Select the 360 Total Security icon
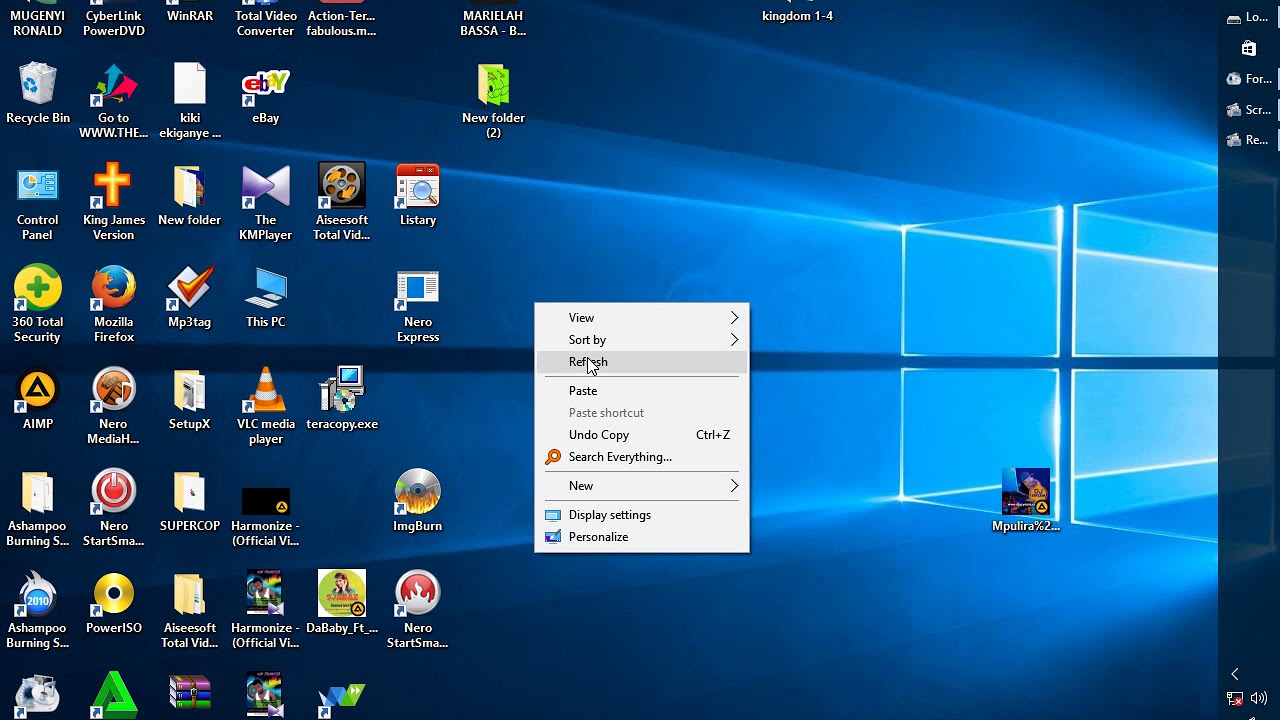Image resolution: width=1280 pixels, height=720 pixels. pyautogui.click(x=38, y=288)
